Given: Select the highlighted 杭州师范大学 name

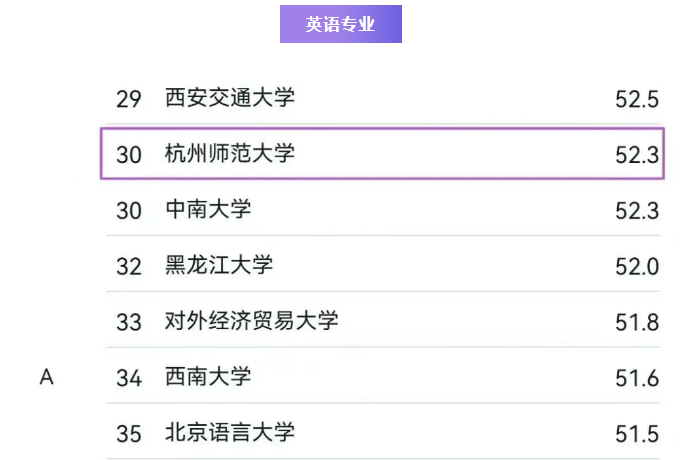Looking at the screenshot, I should point(230,154).
